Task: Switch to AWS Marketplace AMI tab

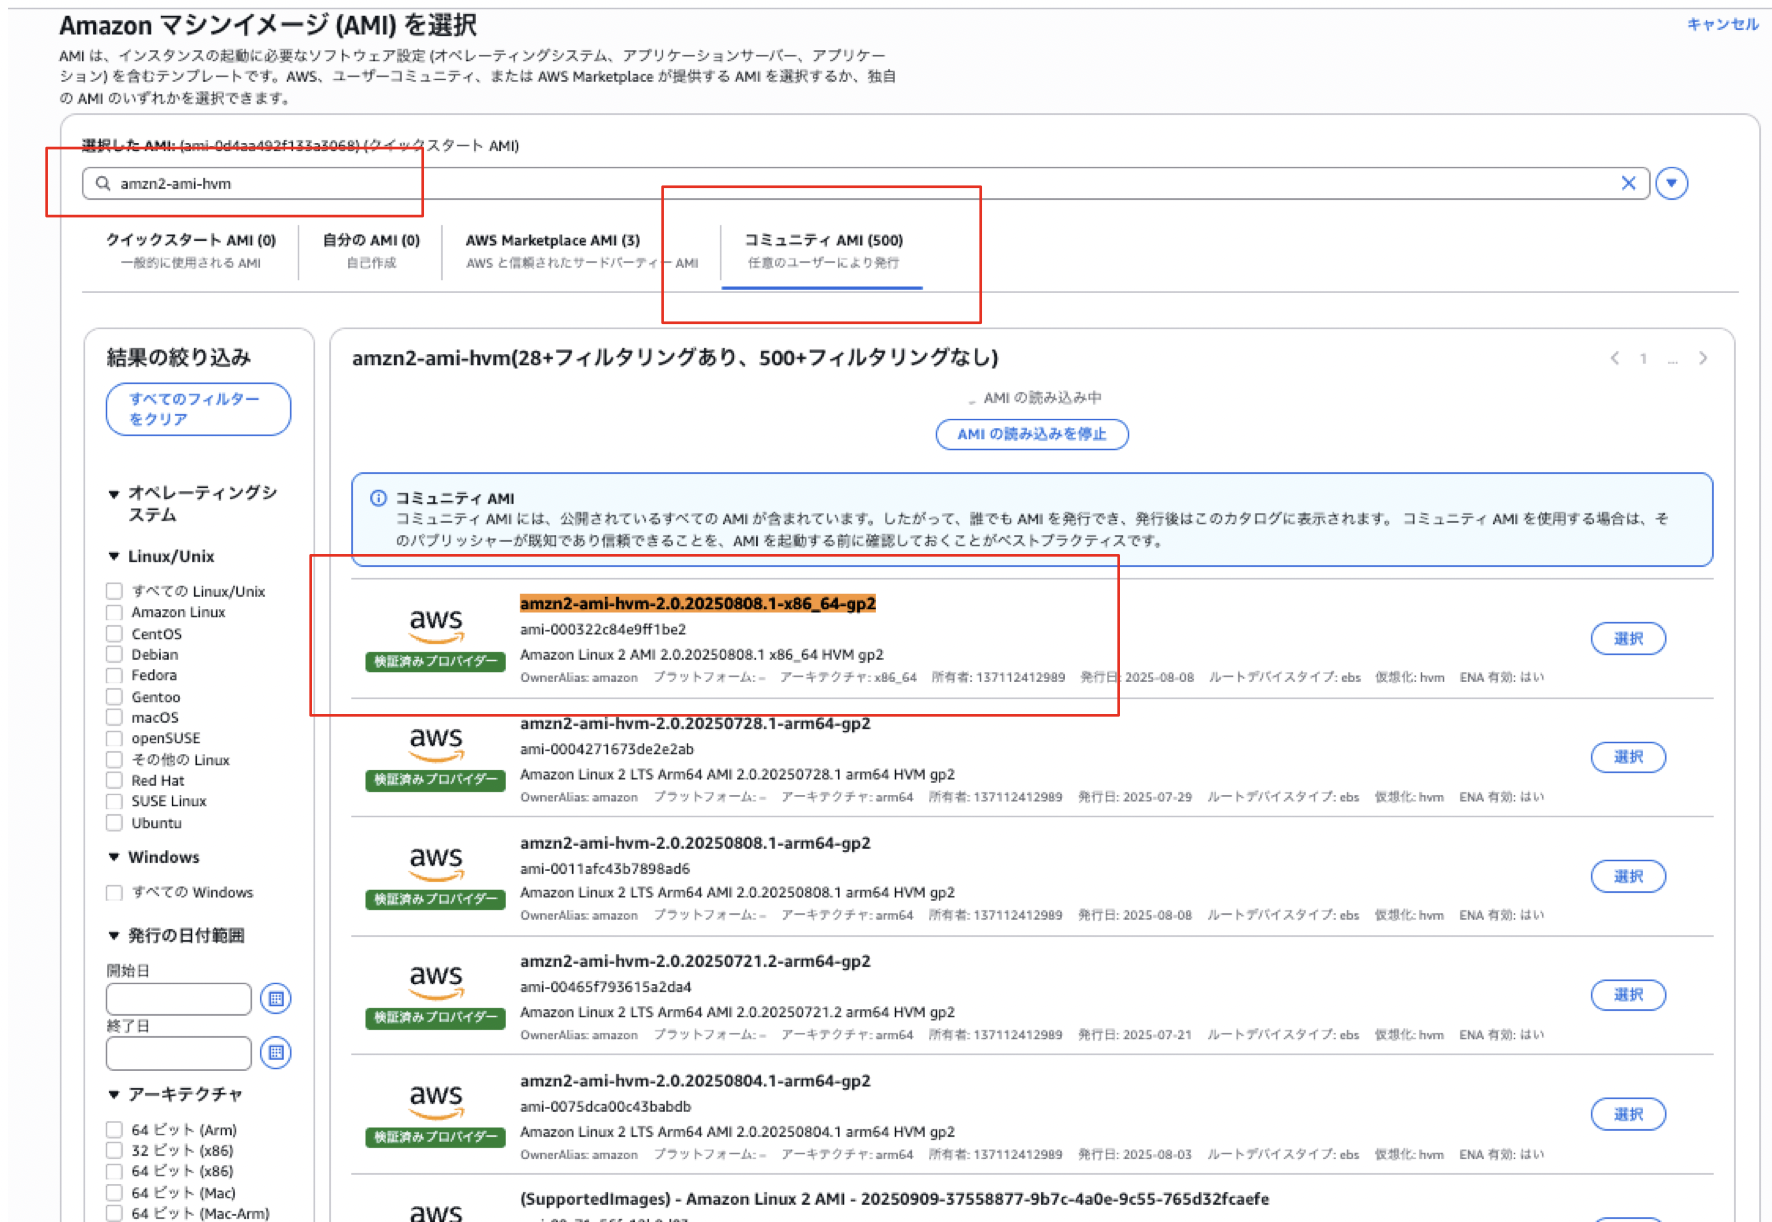Action: pyautogui.click(x=581, y=251)
